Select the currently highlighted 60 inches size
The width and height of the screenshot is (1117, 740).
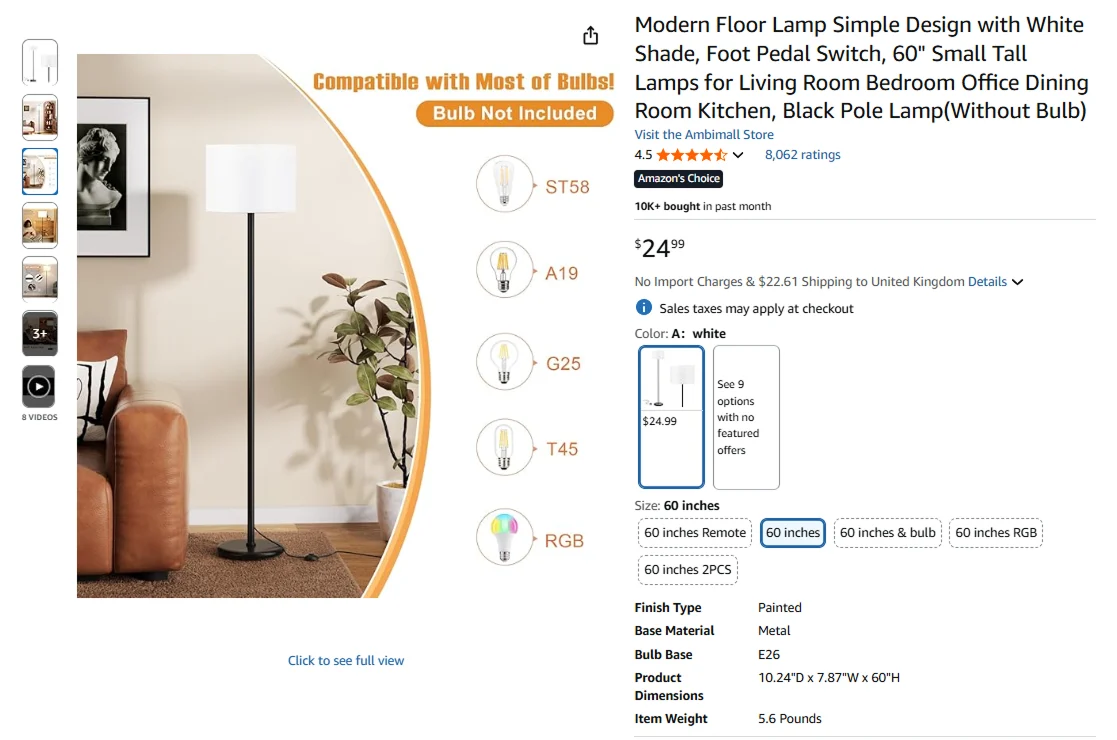coord(792,533)
